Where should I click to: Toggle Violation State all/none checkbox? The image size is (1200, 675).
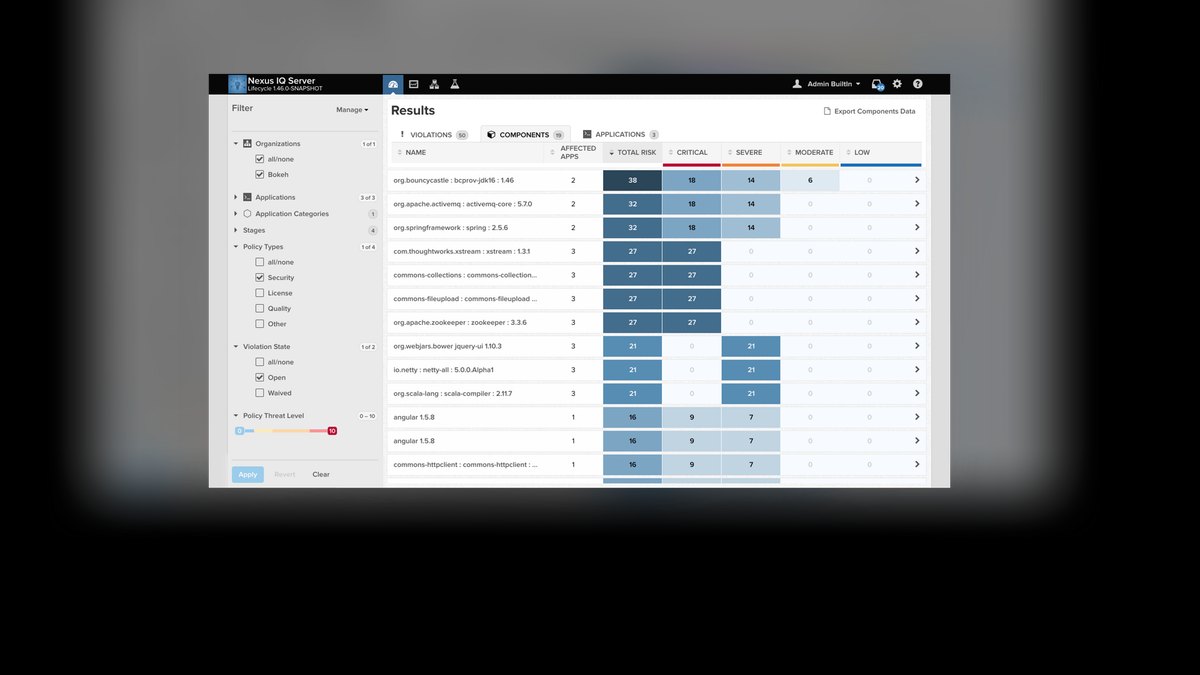point(260,362)
